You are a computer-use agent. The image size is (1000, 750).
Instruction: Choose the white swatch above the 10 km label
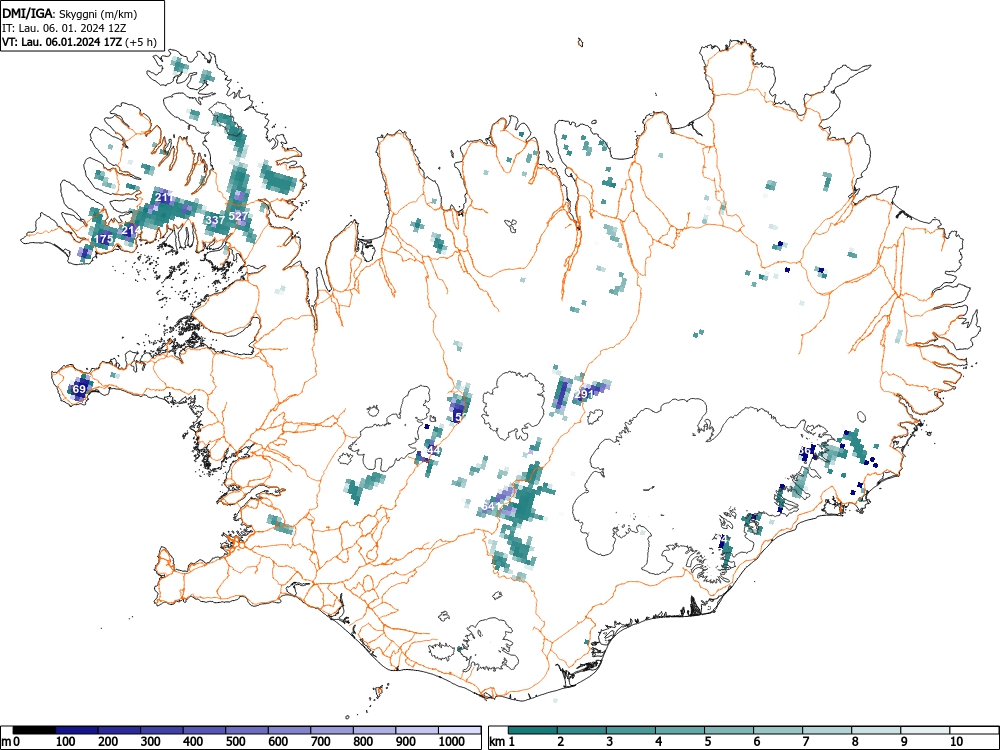click(974, 730)
